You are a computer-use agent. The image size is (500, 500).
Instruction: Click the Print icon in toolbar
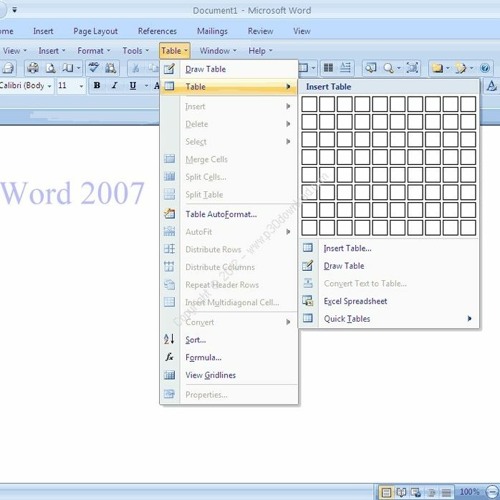pos(33,68)
